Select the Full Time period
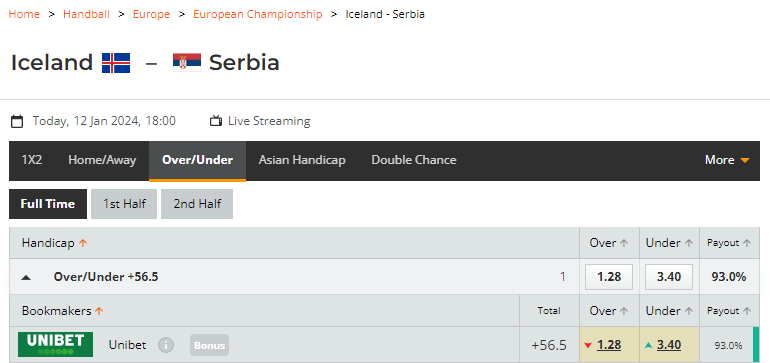The height and width of the screenshot is (363, 770). (48, 204)
